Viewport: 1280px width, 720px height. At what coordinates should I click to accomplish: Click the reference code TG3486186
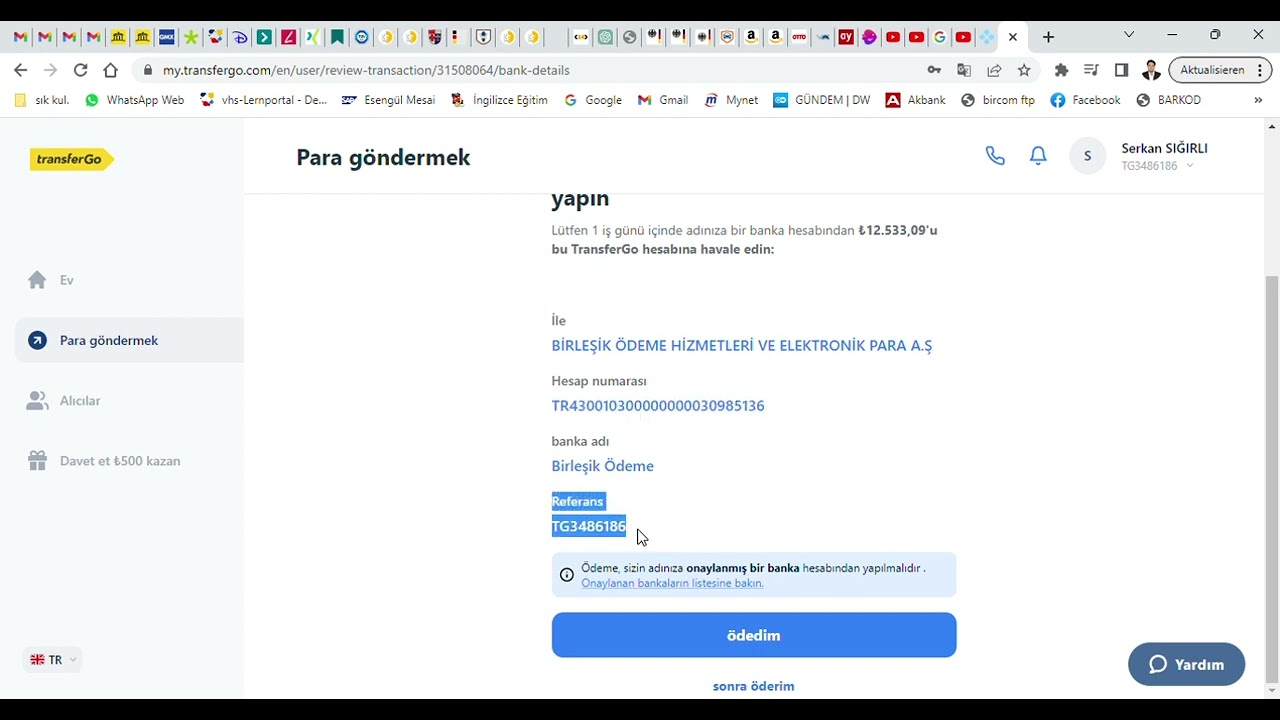click(589, 526)
